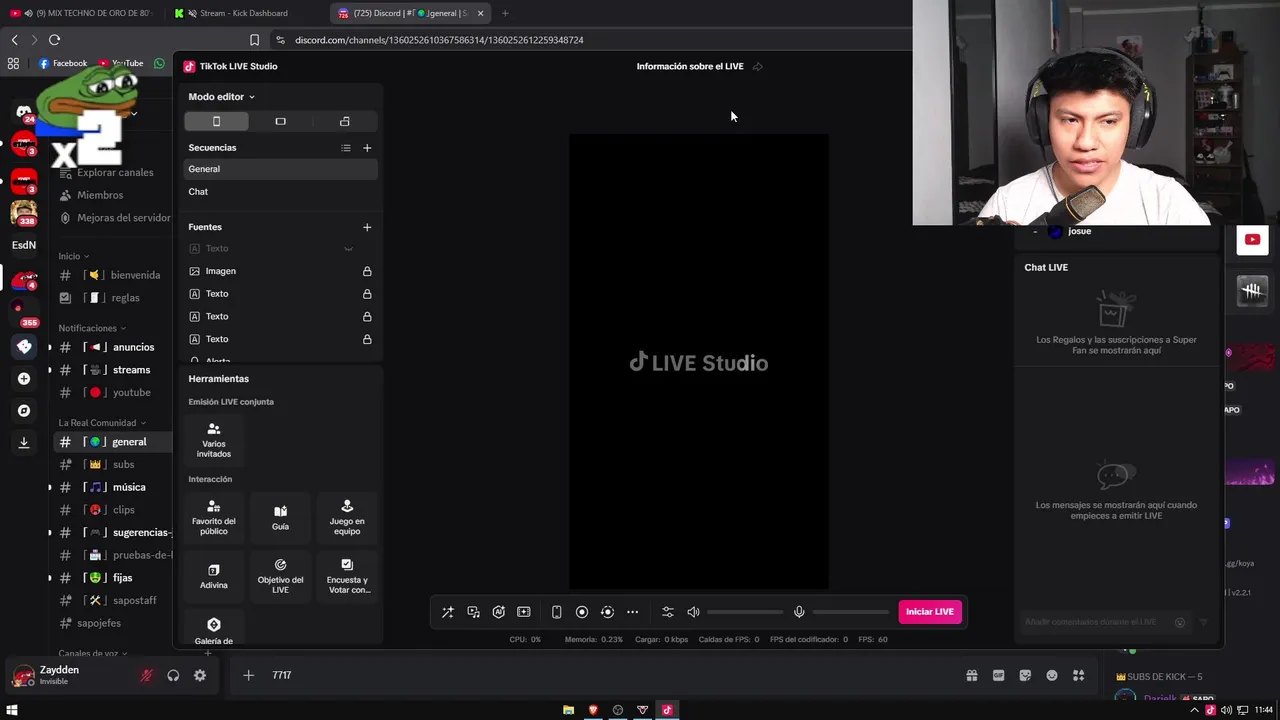Image resolution: width=1280 pixels, height=720 pixels.
Task: Add a new sequence with Secuencias plus
Action: [x=367, y=148]
